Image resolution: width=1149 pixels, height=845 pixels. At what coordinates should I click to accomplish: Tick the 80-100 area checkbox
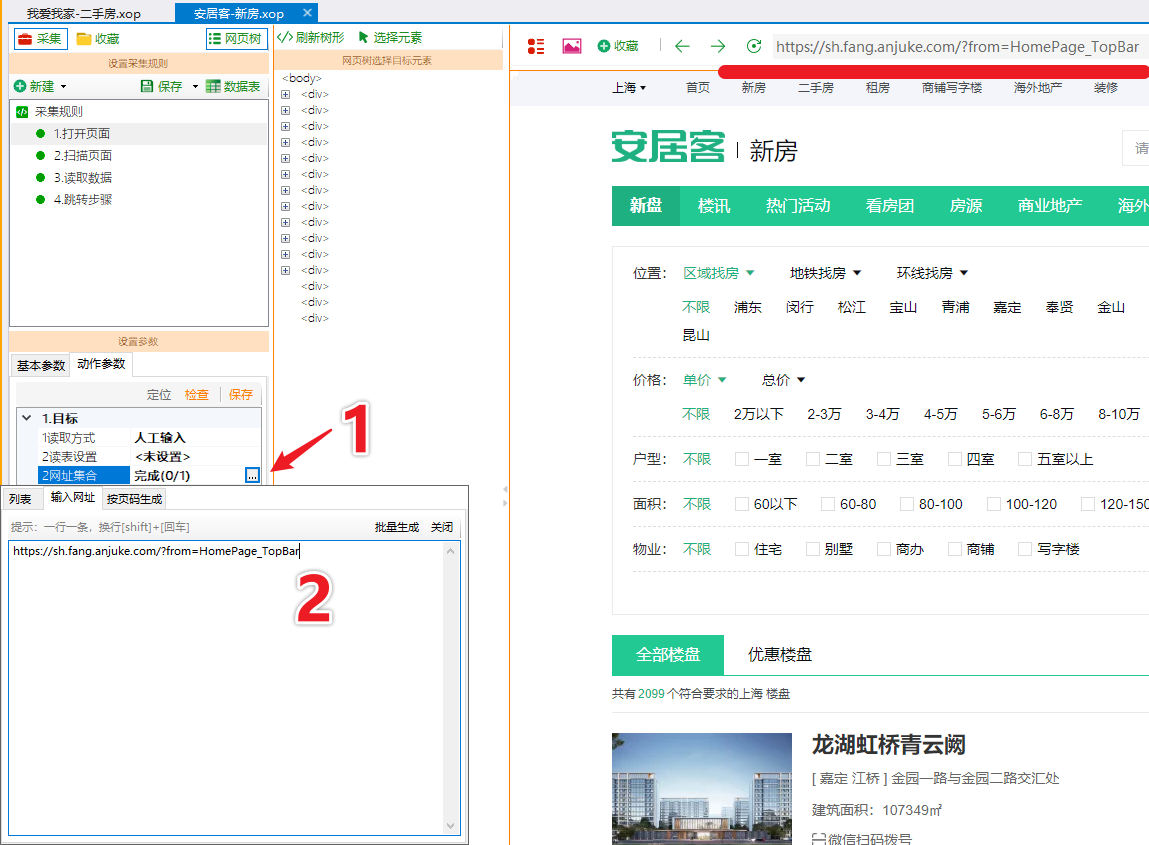(x=907, y=504)
